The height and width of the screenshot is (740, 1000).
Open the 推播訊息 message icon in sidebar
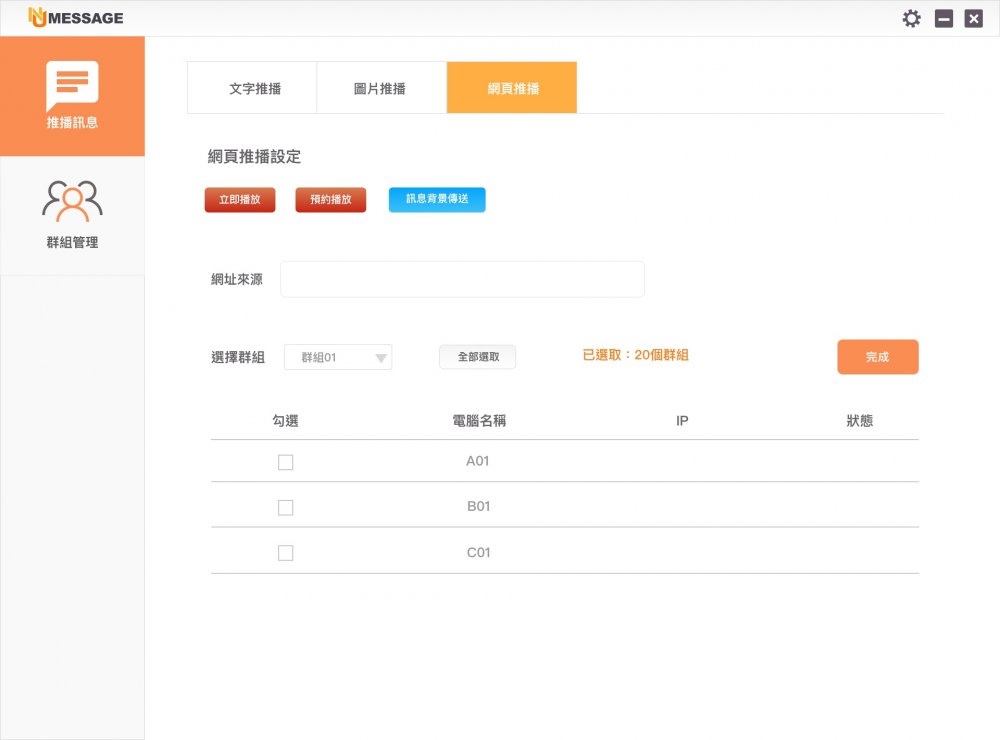pos(72,87)
